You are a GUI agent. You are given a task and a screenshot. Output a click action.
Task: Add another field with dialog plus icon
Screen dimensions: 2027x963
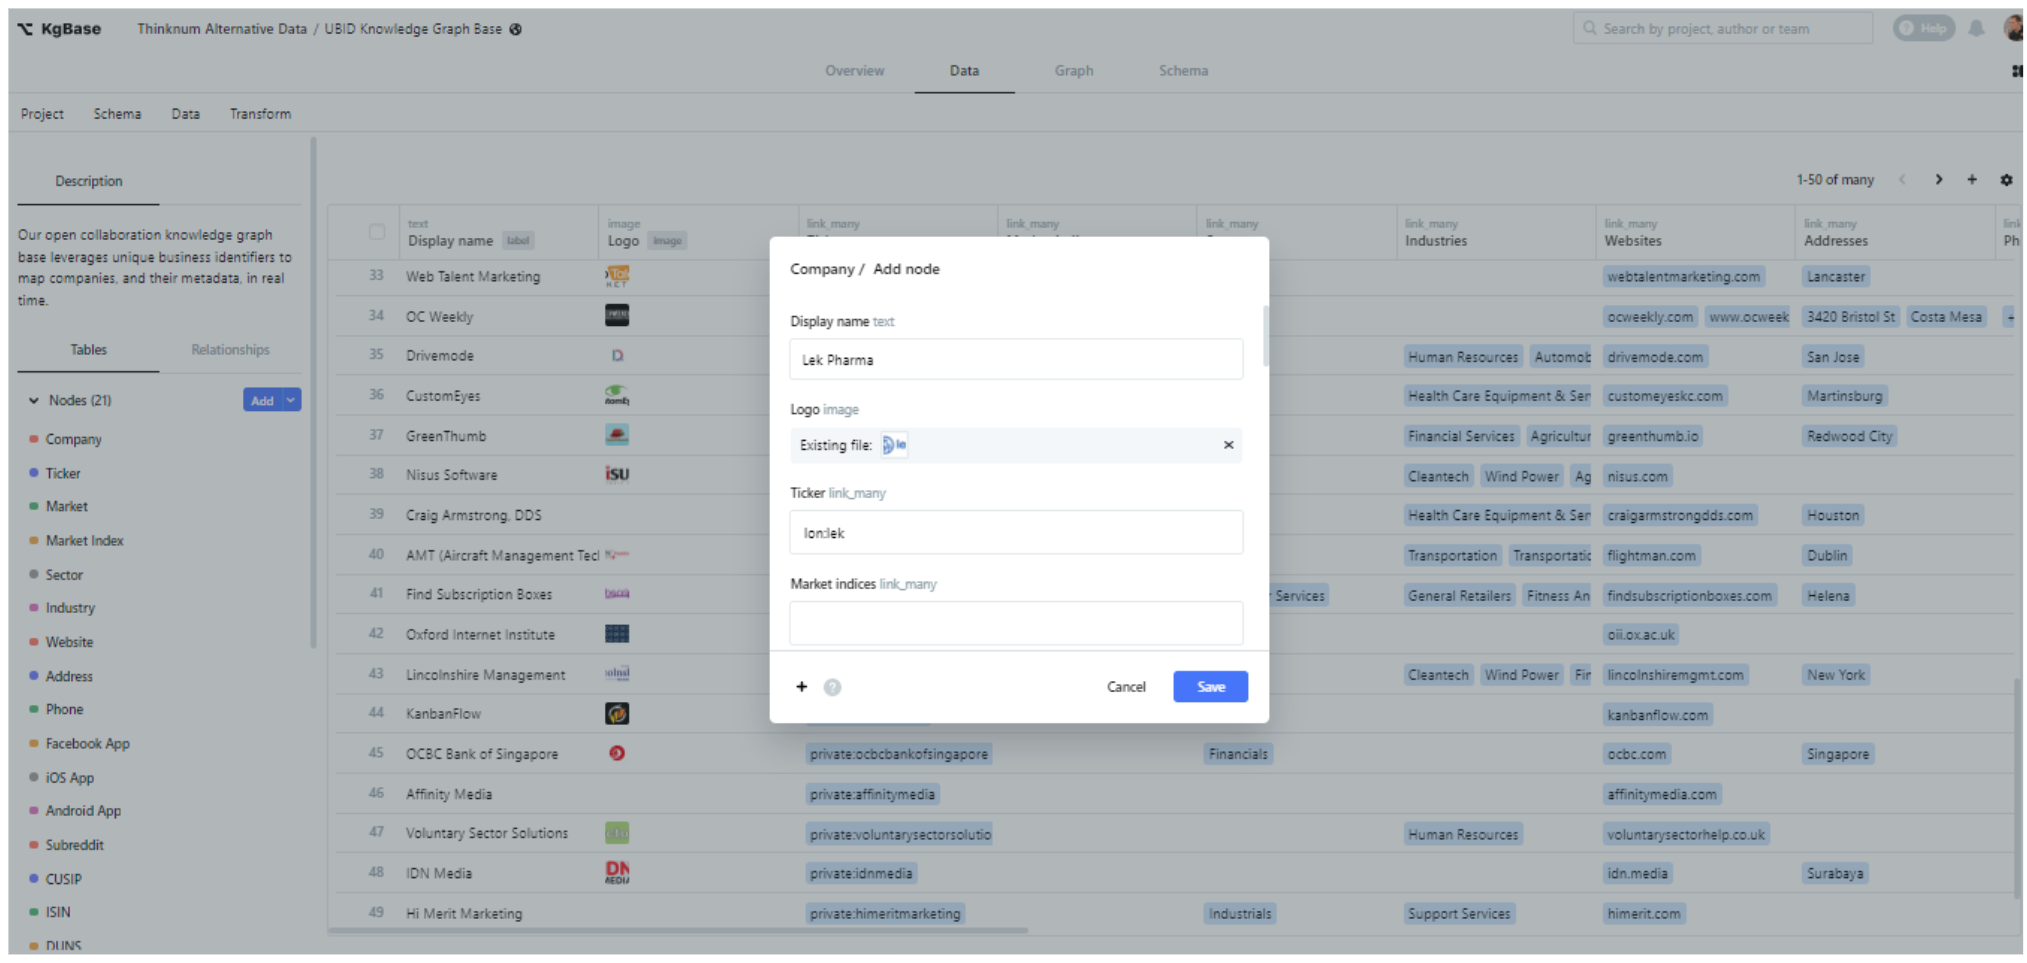pyautogui.click(x=801, y=687)
